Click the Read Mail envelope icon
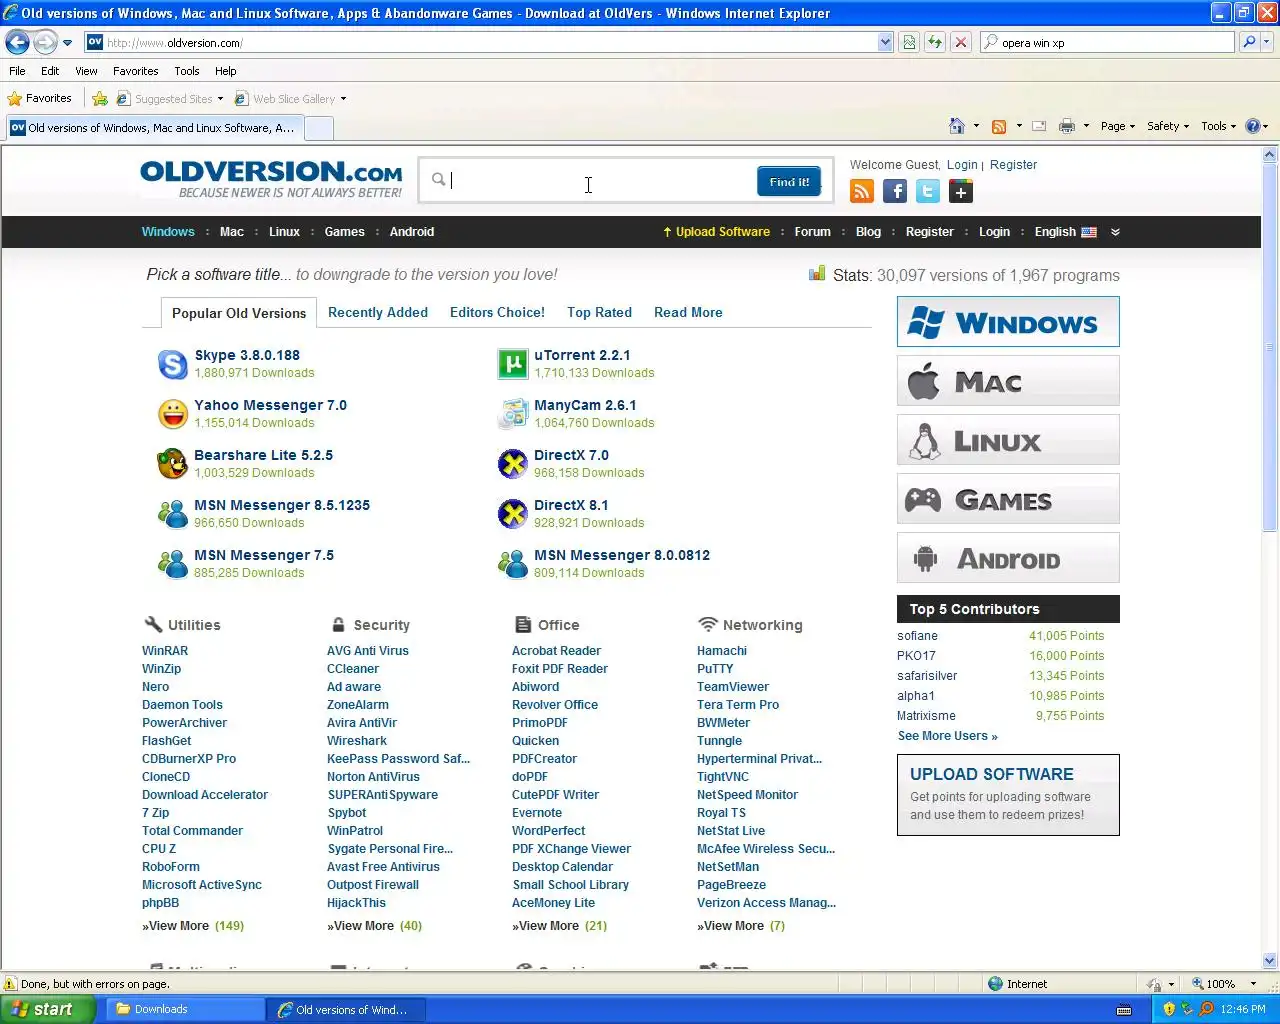The image size is (1280, 1024). tap(1039, 126)
